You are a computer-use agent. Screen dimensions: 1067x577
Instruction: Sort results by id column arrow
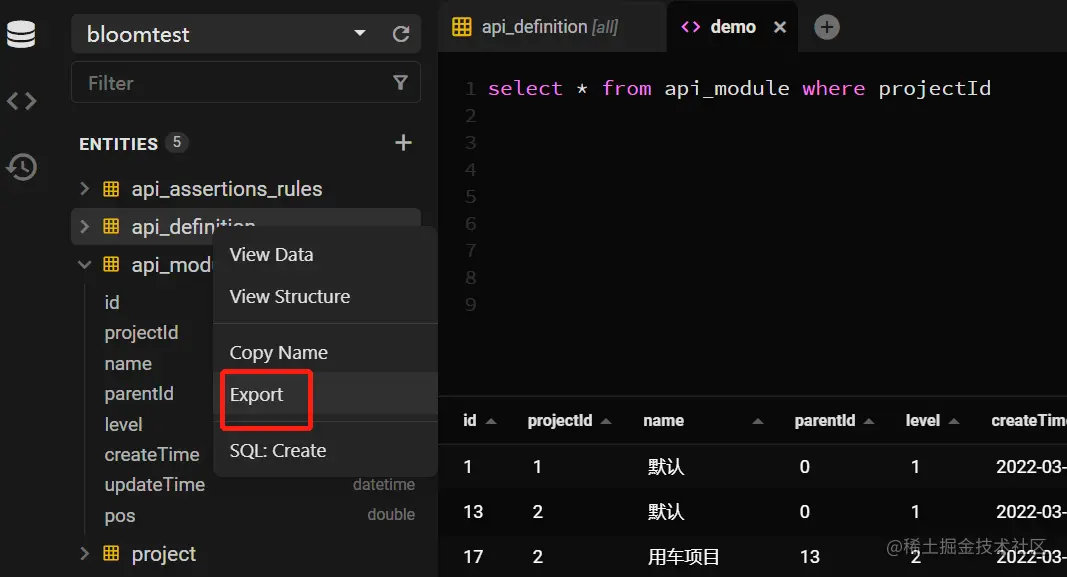click(x=491, y=421)
